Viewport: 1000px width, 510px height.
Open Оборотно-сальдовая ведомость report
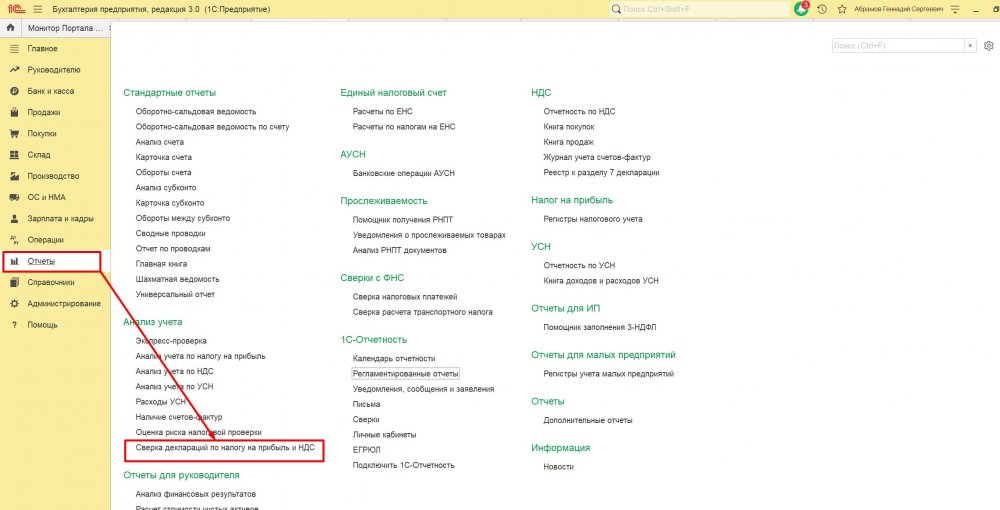tap(196, 111)
